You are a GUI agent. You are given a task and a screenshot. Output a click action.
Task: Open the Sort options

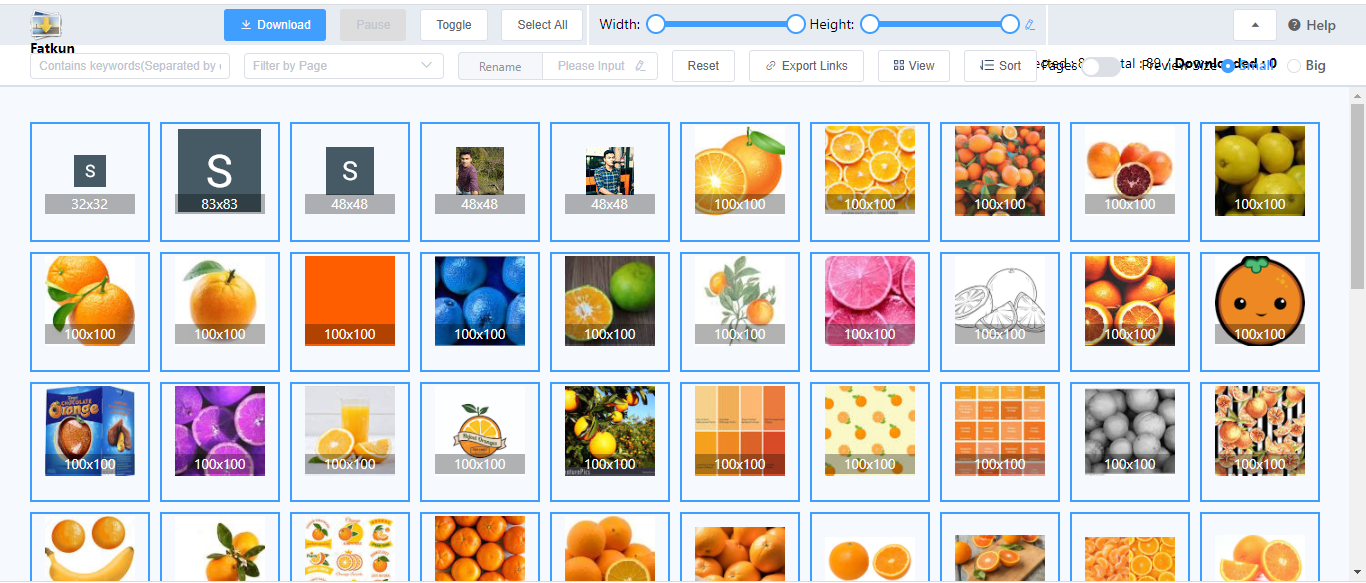click(x=1000, y=66)
